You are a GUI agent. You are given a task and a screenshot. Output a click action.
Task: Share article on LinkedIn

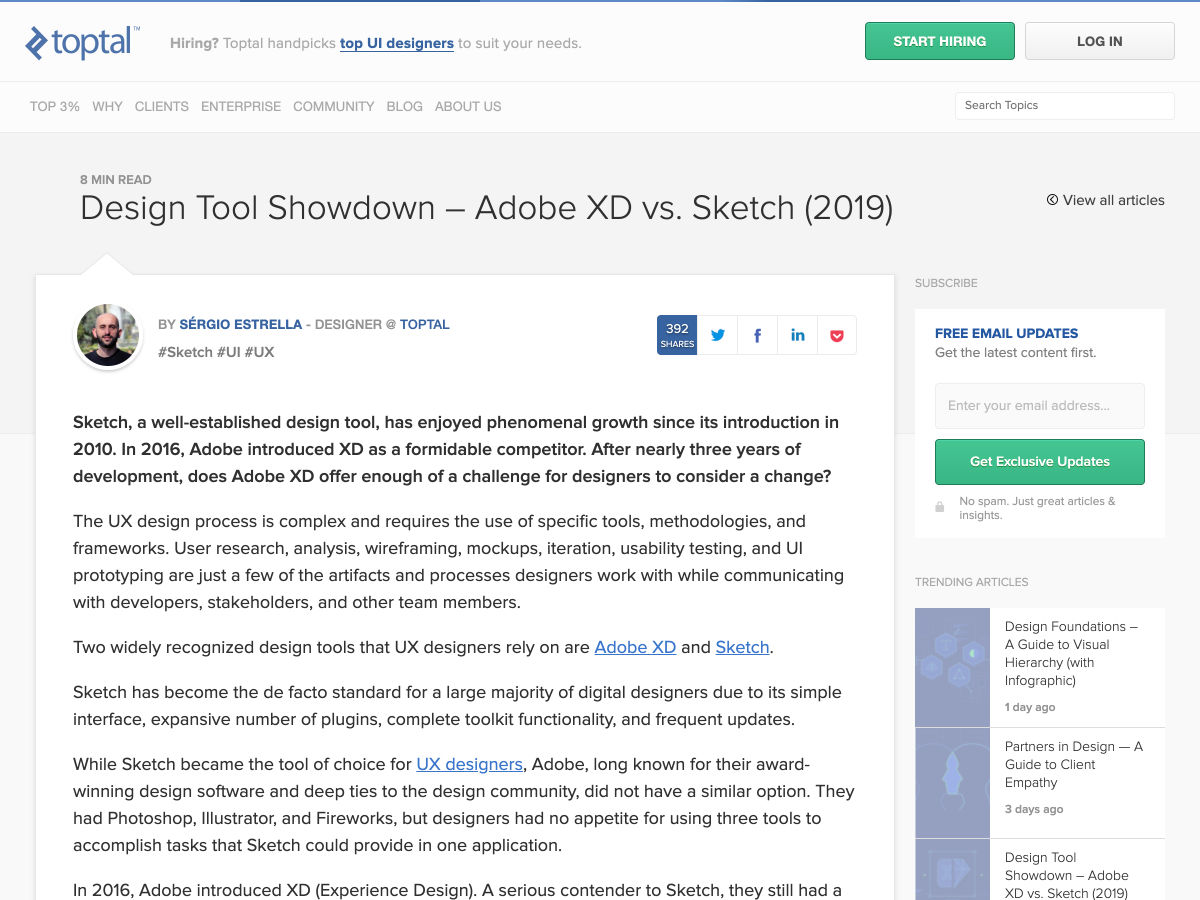pyautogui.click(x=797, y=335)
